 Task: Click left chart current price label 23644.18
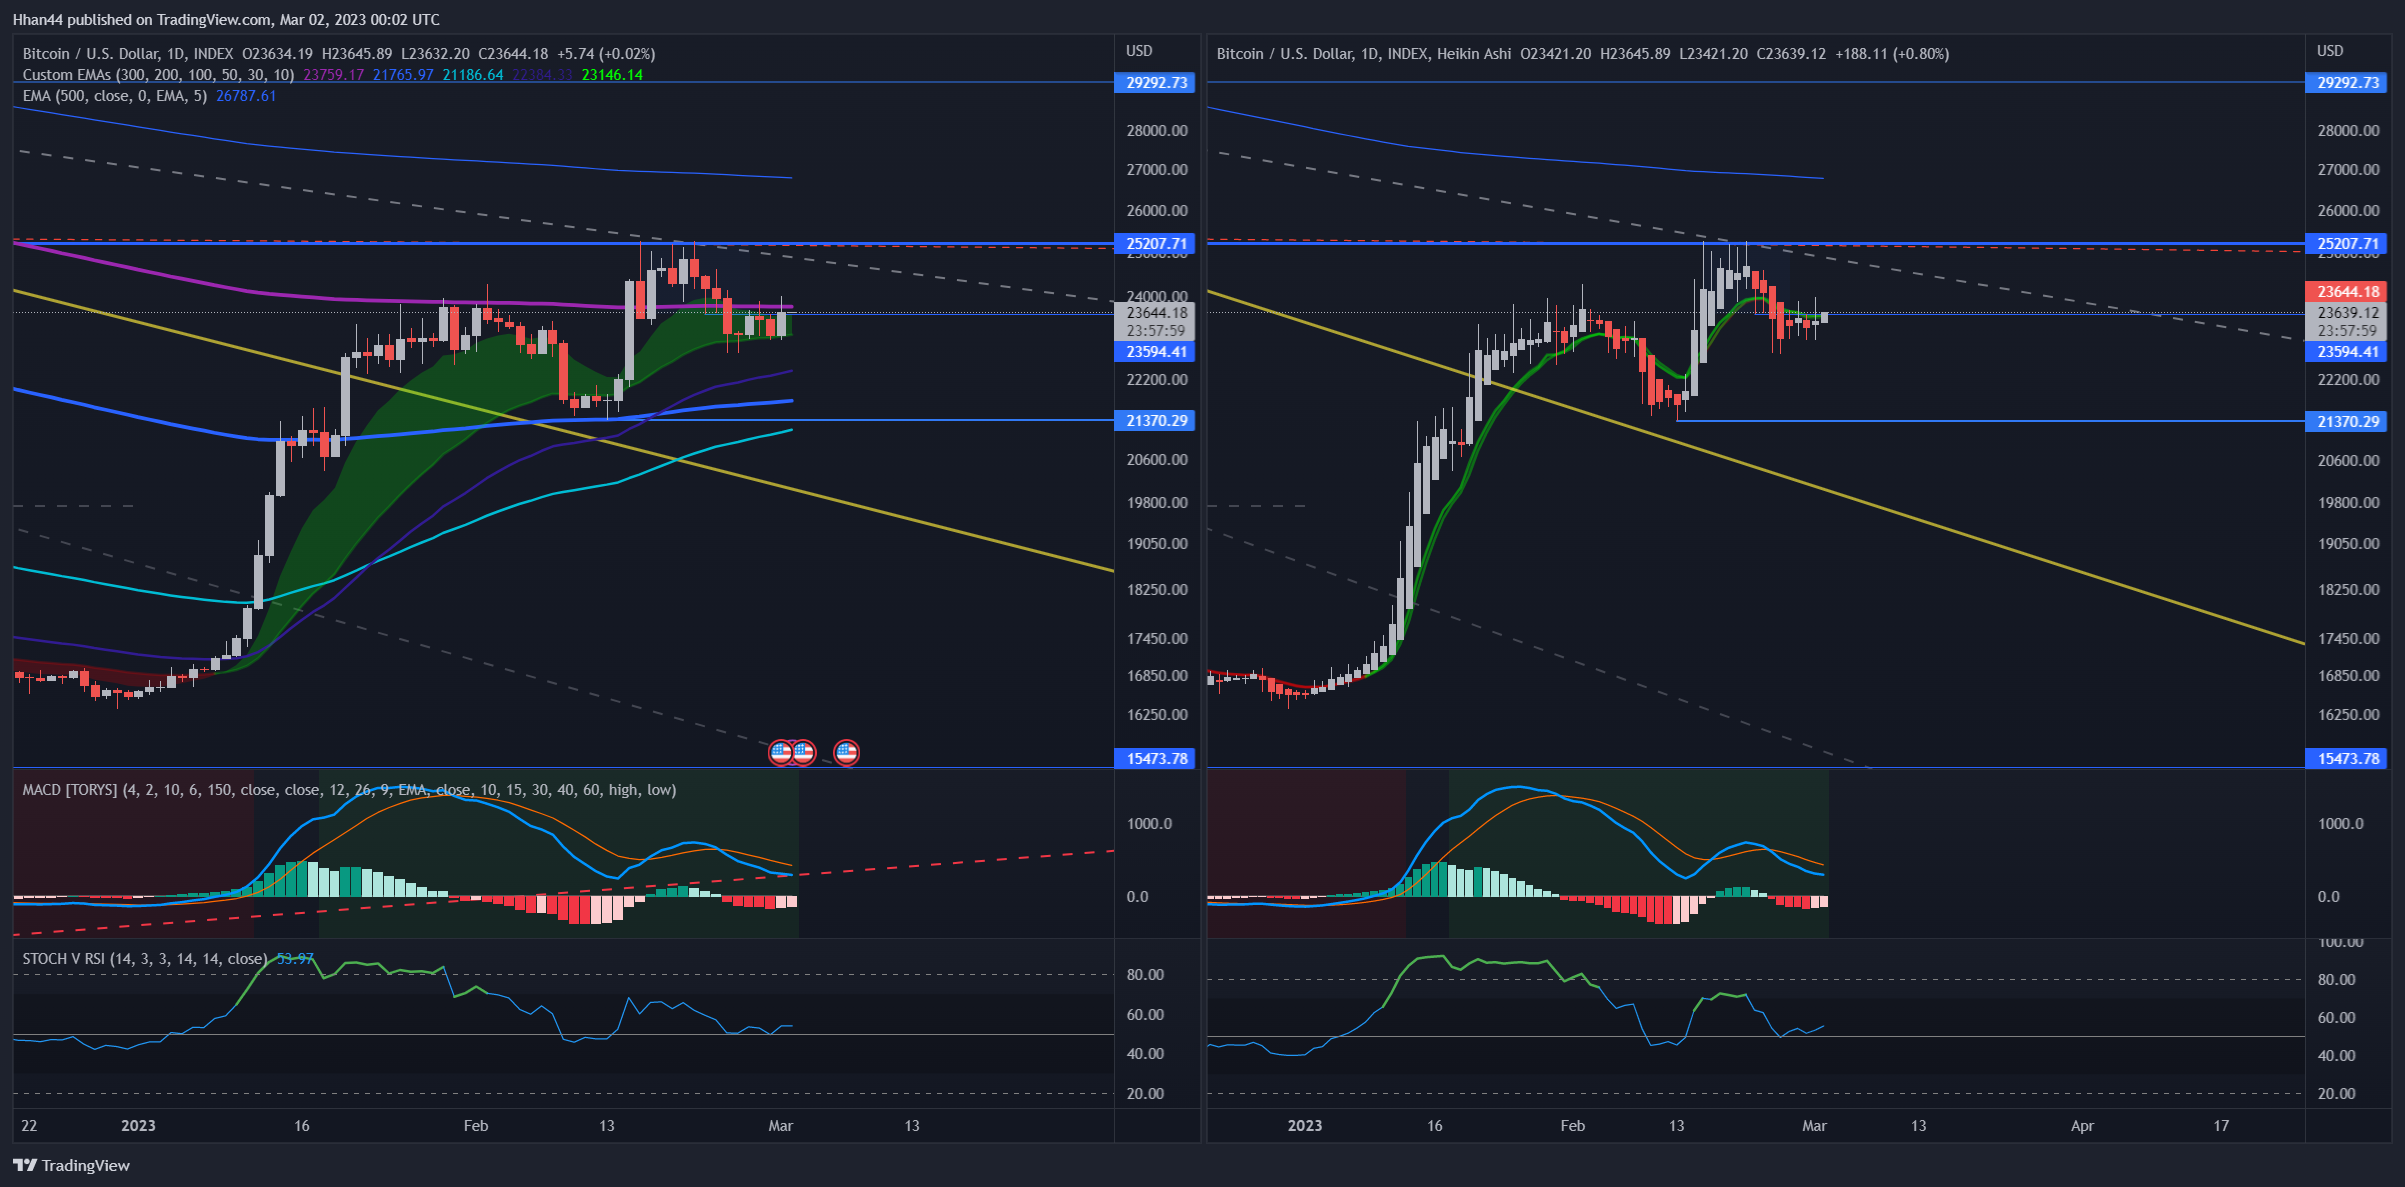click(x=1155, y=313)
